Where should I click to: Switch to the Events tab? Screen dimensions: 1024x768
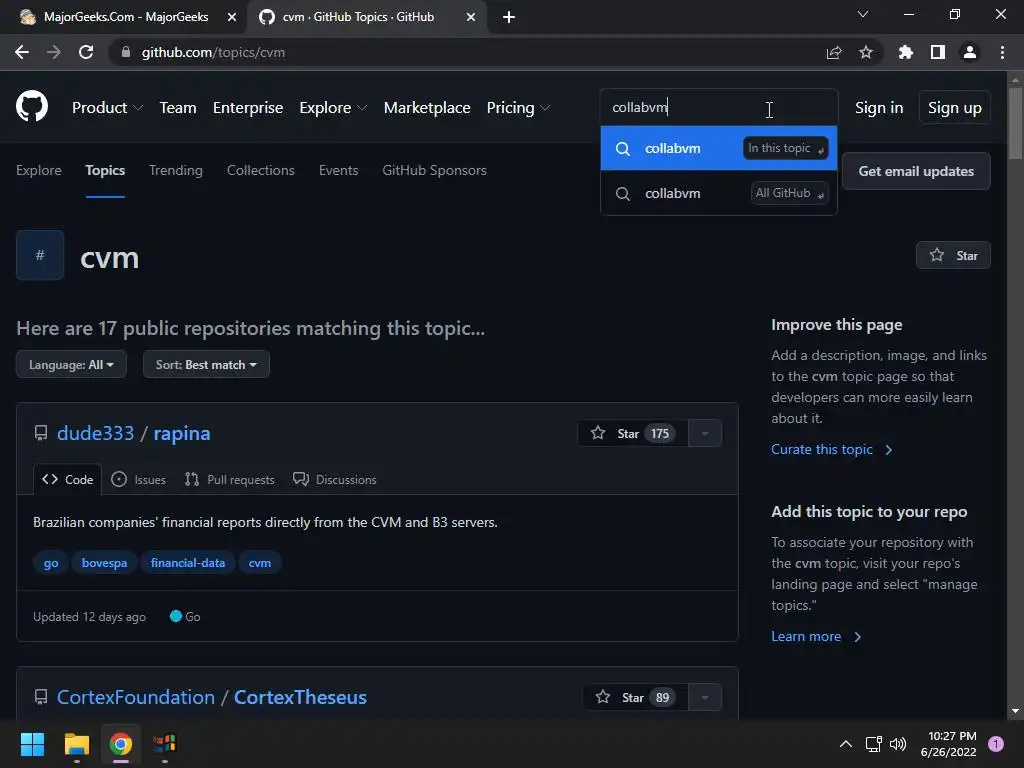[x=338, y=170]
